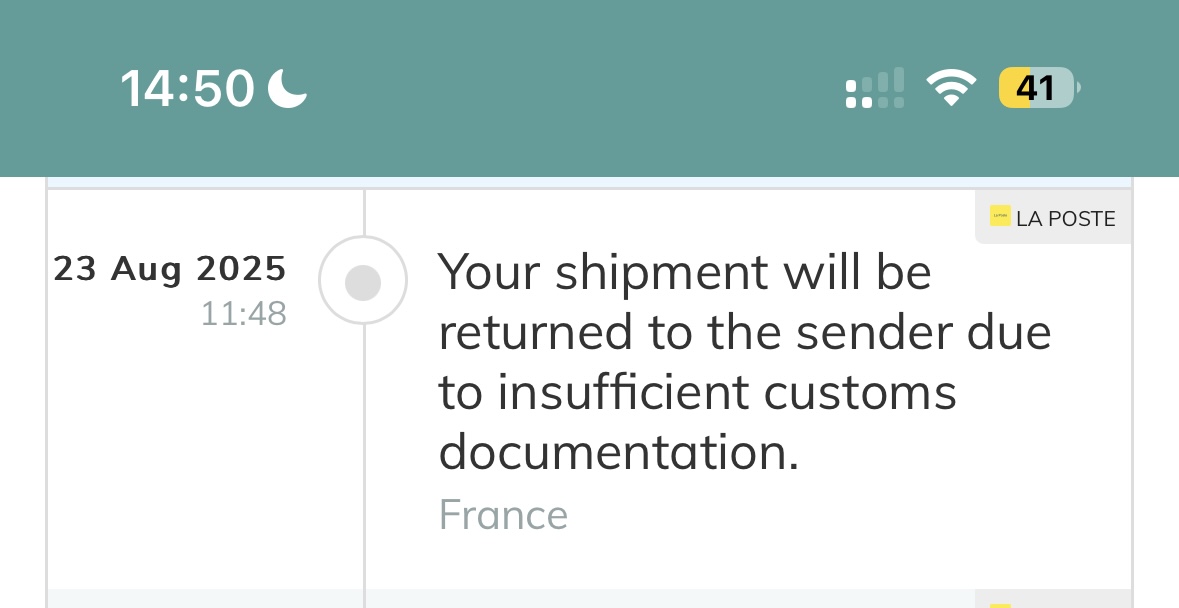Tap the battery indicator showing 41
Screen dimensions: 1179x608
1039,88
